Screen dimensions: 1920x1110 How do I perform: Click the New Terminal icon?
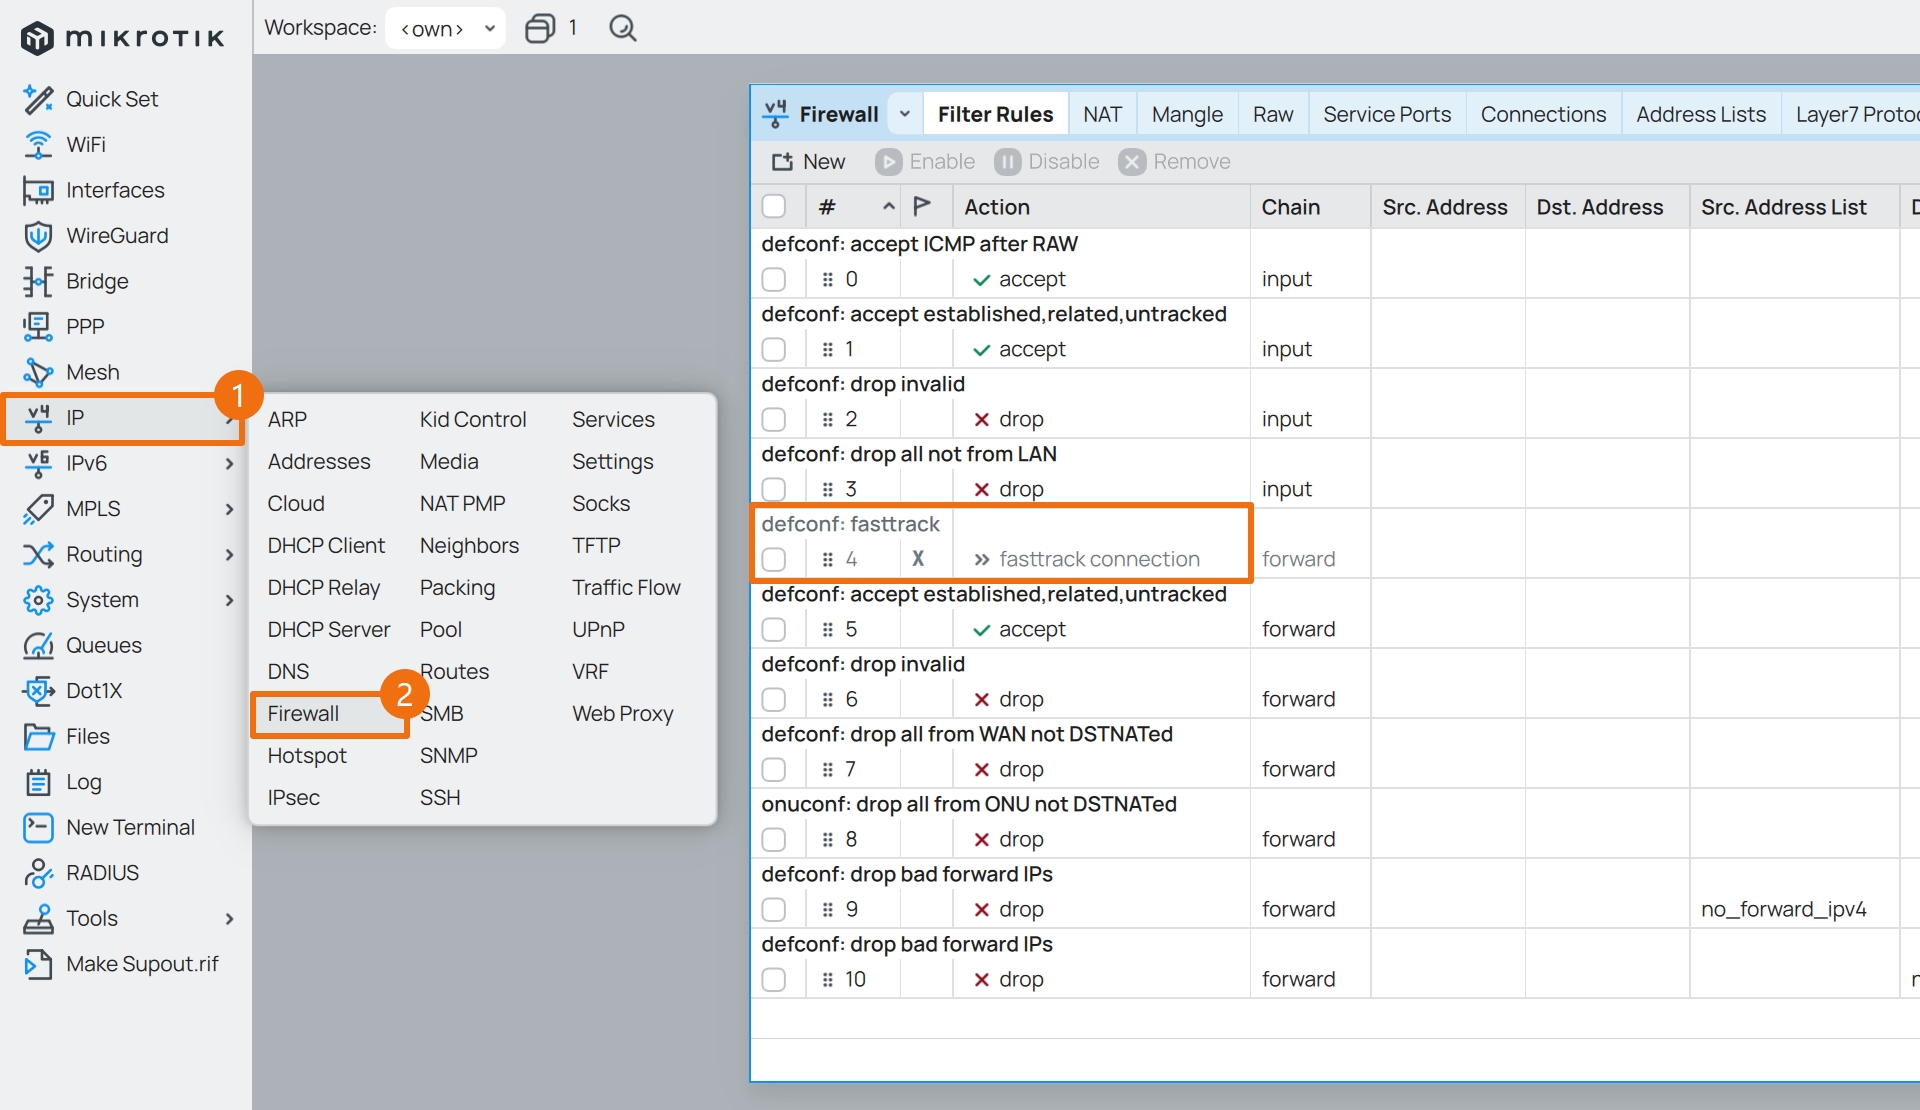[38, 827]
